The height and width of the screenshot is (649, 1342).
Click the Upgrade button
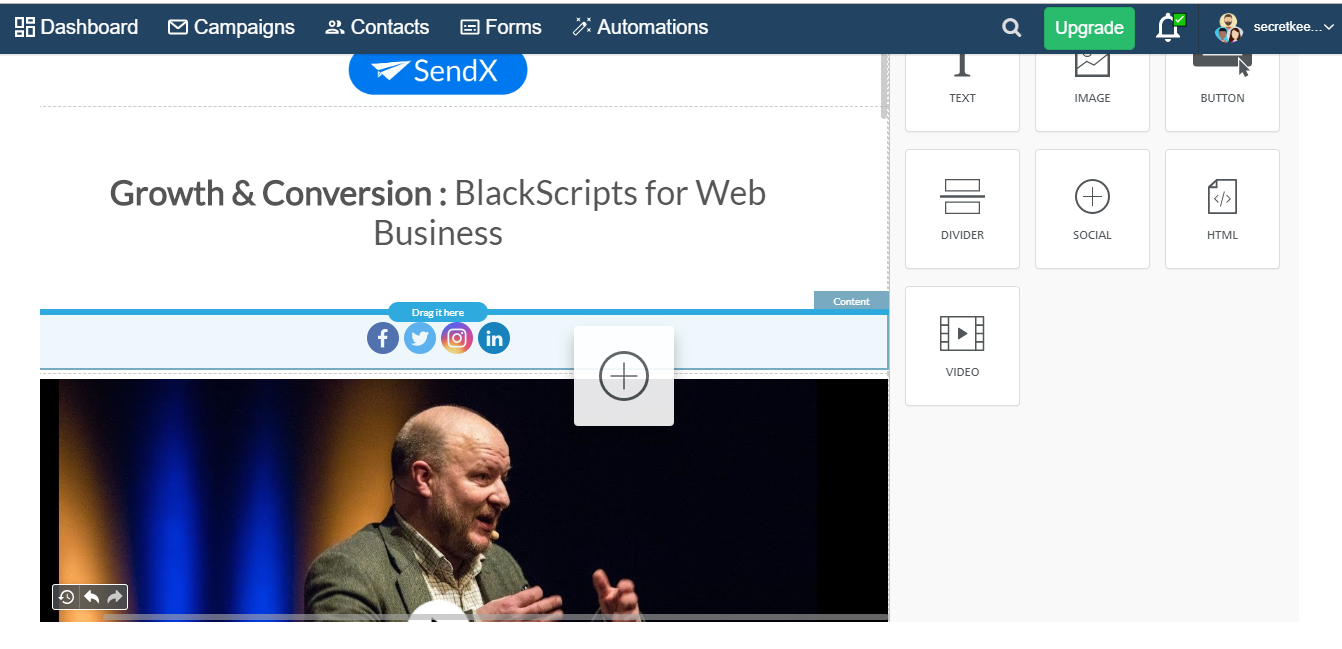(x=1088, y=27)
